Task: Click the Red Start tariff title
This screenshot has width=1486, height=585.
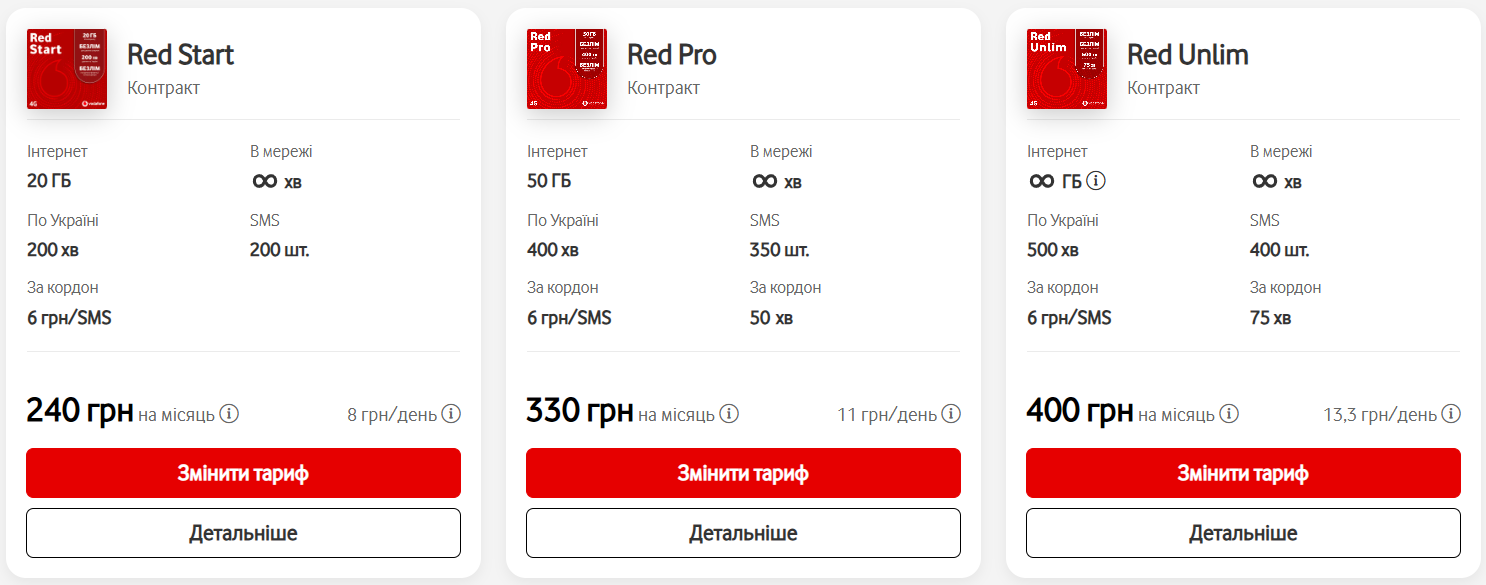Action: (180, 54)
